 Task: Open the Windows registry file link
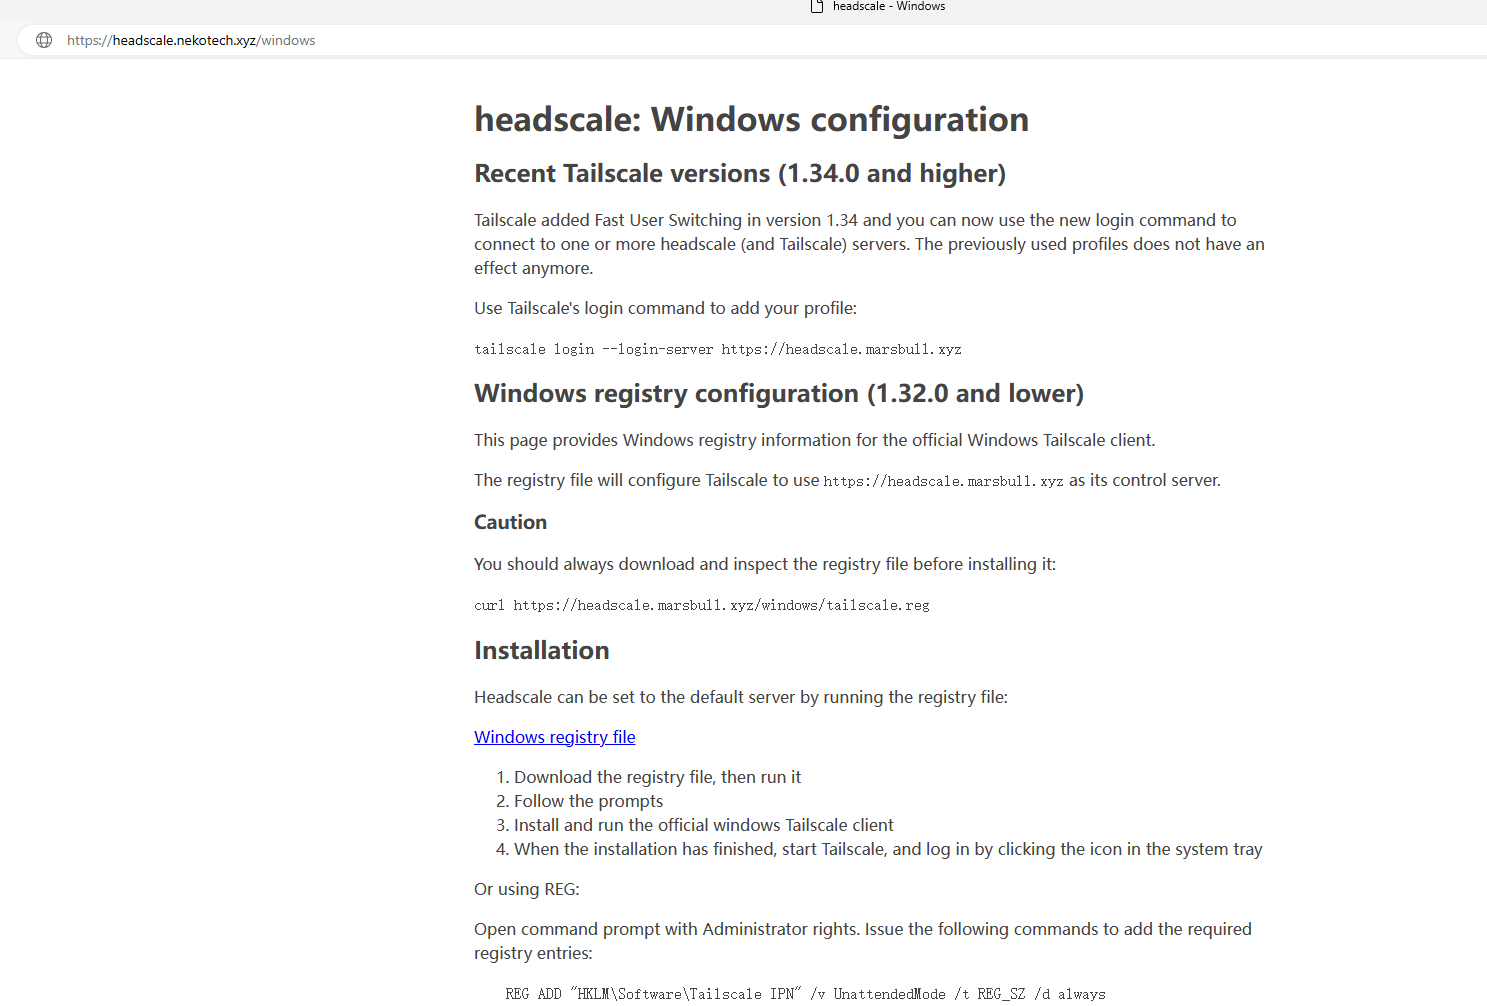[x=554, y=737]
